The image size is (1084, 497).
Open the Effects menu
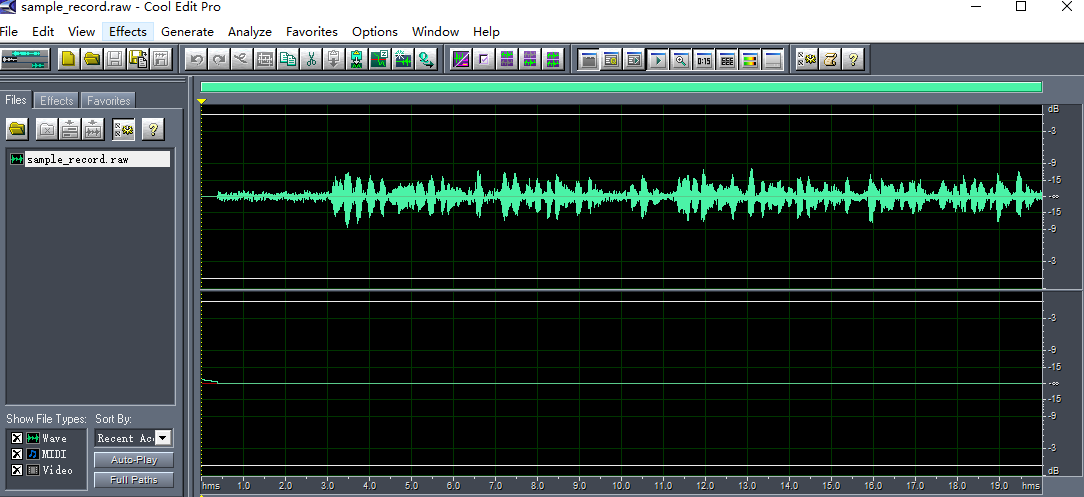pyautogui.click(x=128, y=31)
